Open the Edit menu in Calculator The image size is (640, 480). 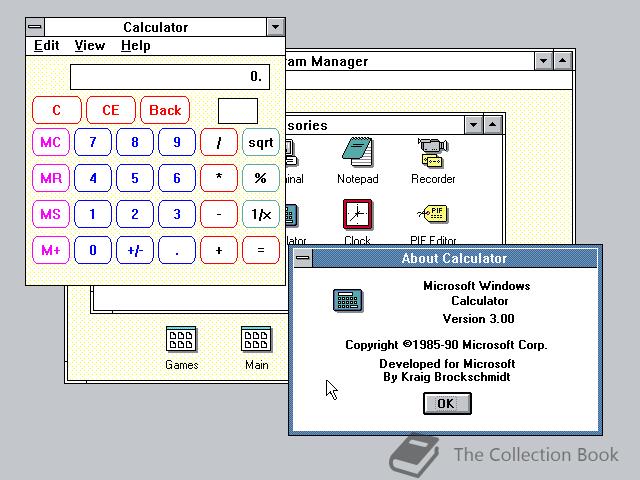(47, 45)
